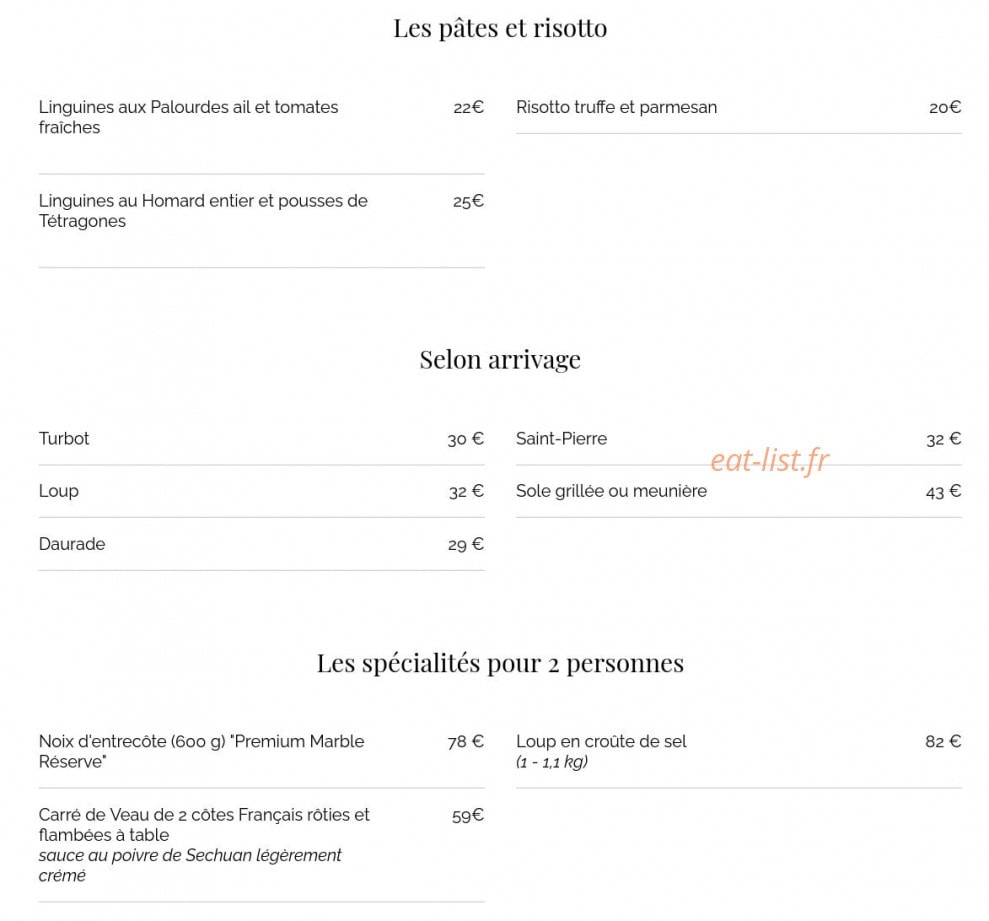
Task: Click the 43 € Sole price
Action: (943, 491)
